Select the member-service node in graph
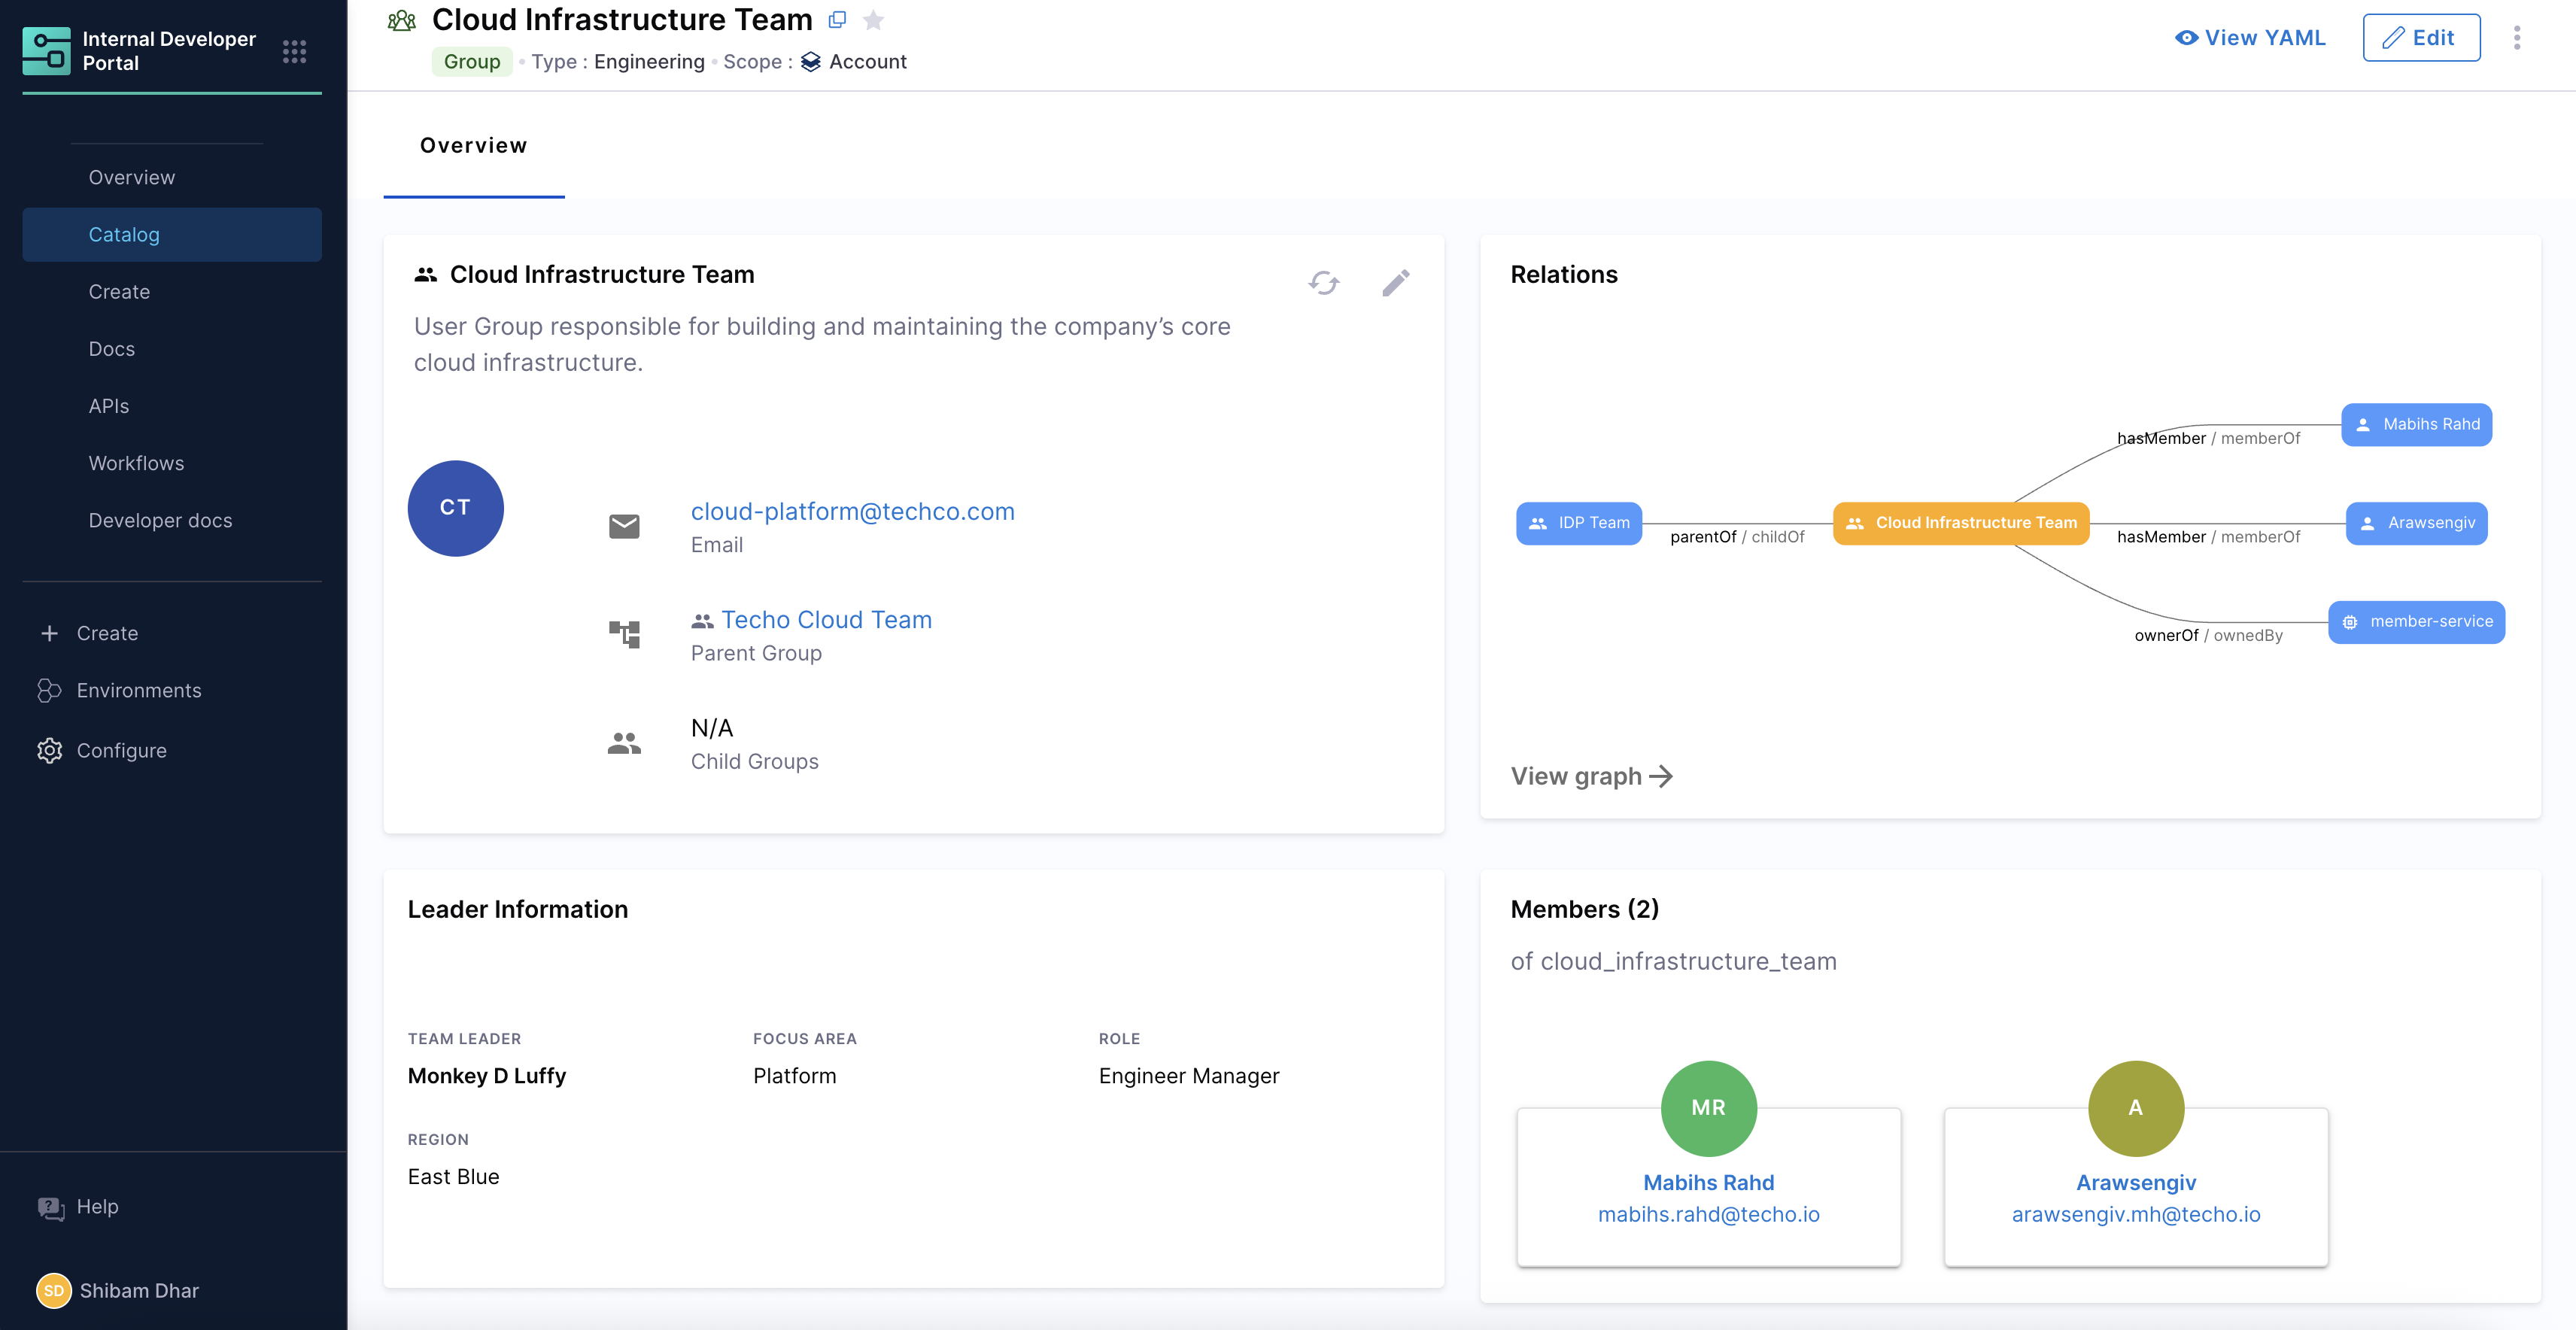This screenshot has height=1330, width=2576. tap(2416, 622)
